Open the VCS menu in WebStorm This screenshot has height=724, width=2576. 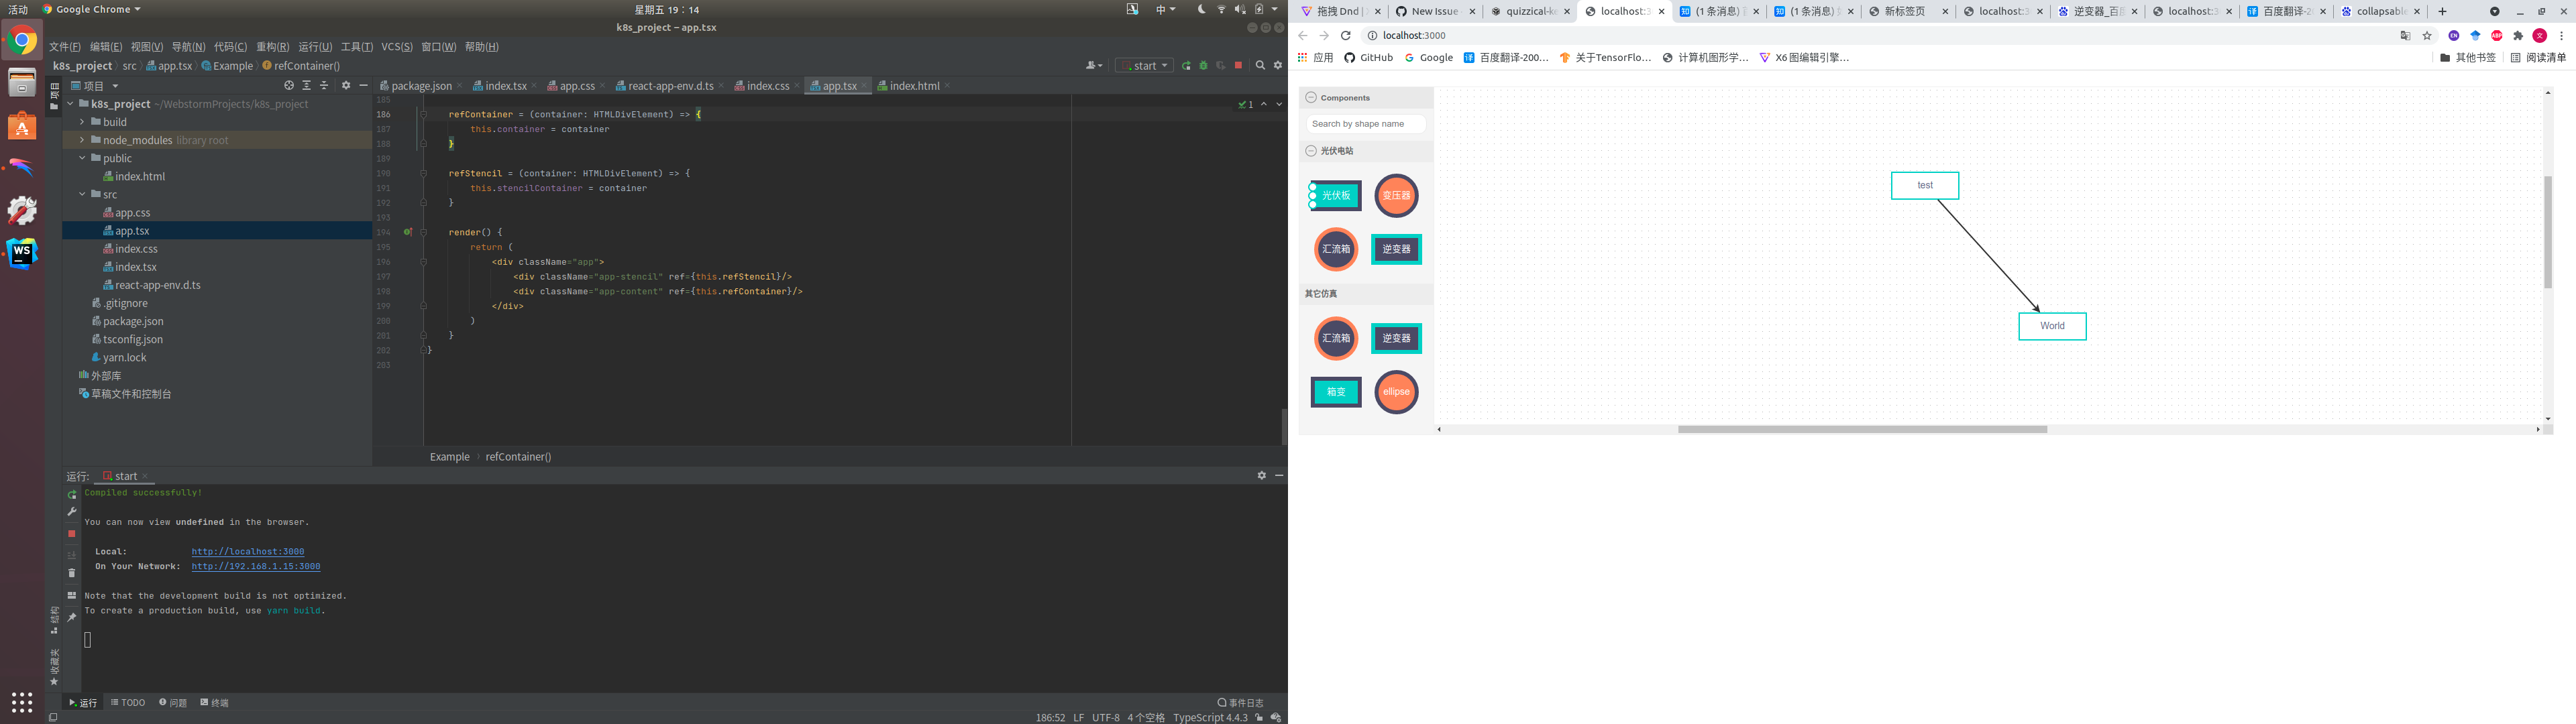pyautogui.click(x=397, y=46)
